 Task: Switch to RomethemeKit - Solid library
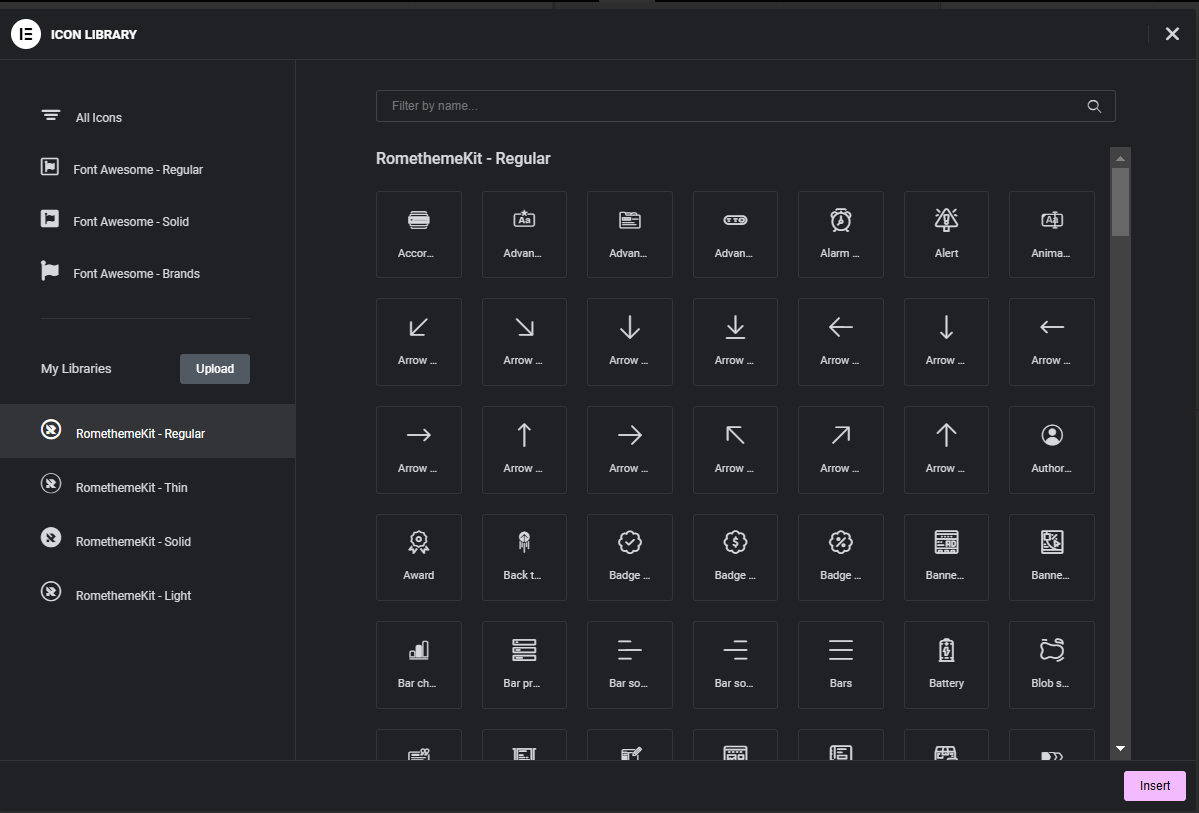(x=148, y=540)
